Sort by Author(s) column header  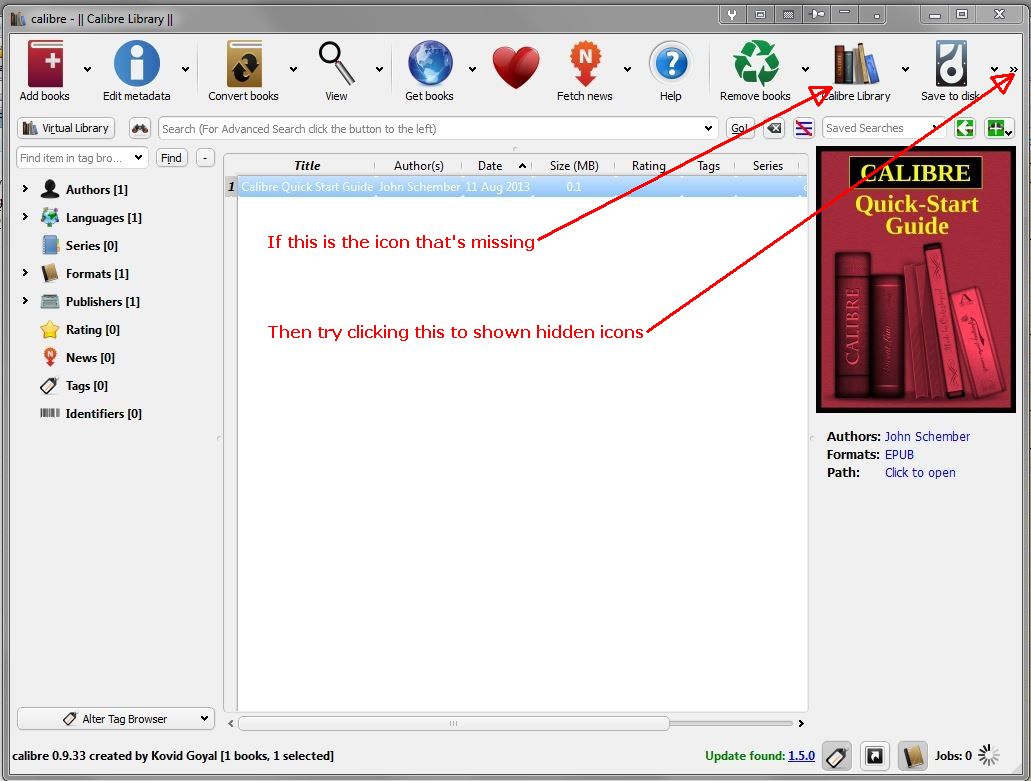419,166
